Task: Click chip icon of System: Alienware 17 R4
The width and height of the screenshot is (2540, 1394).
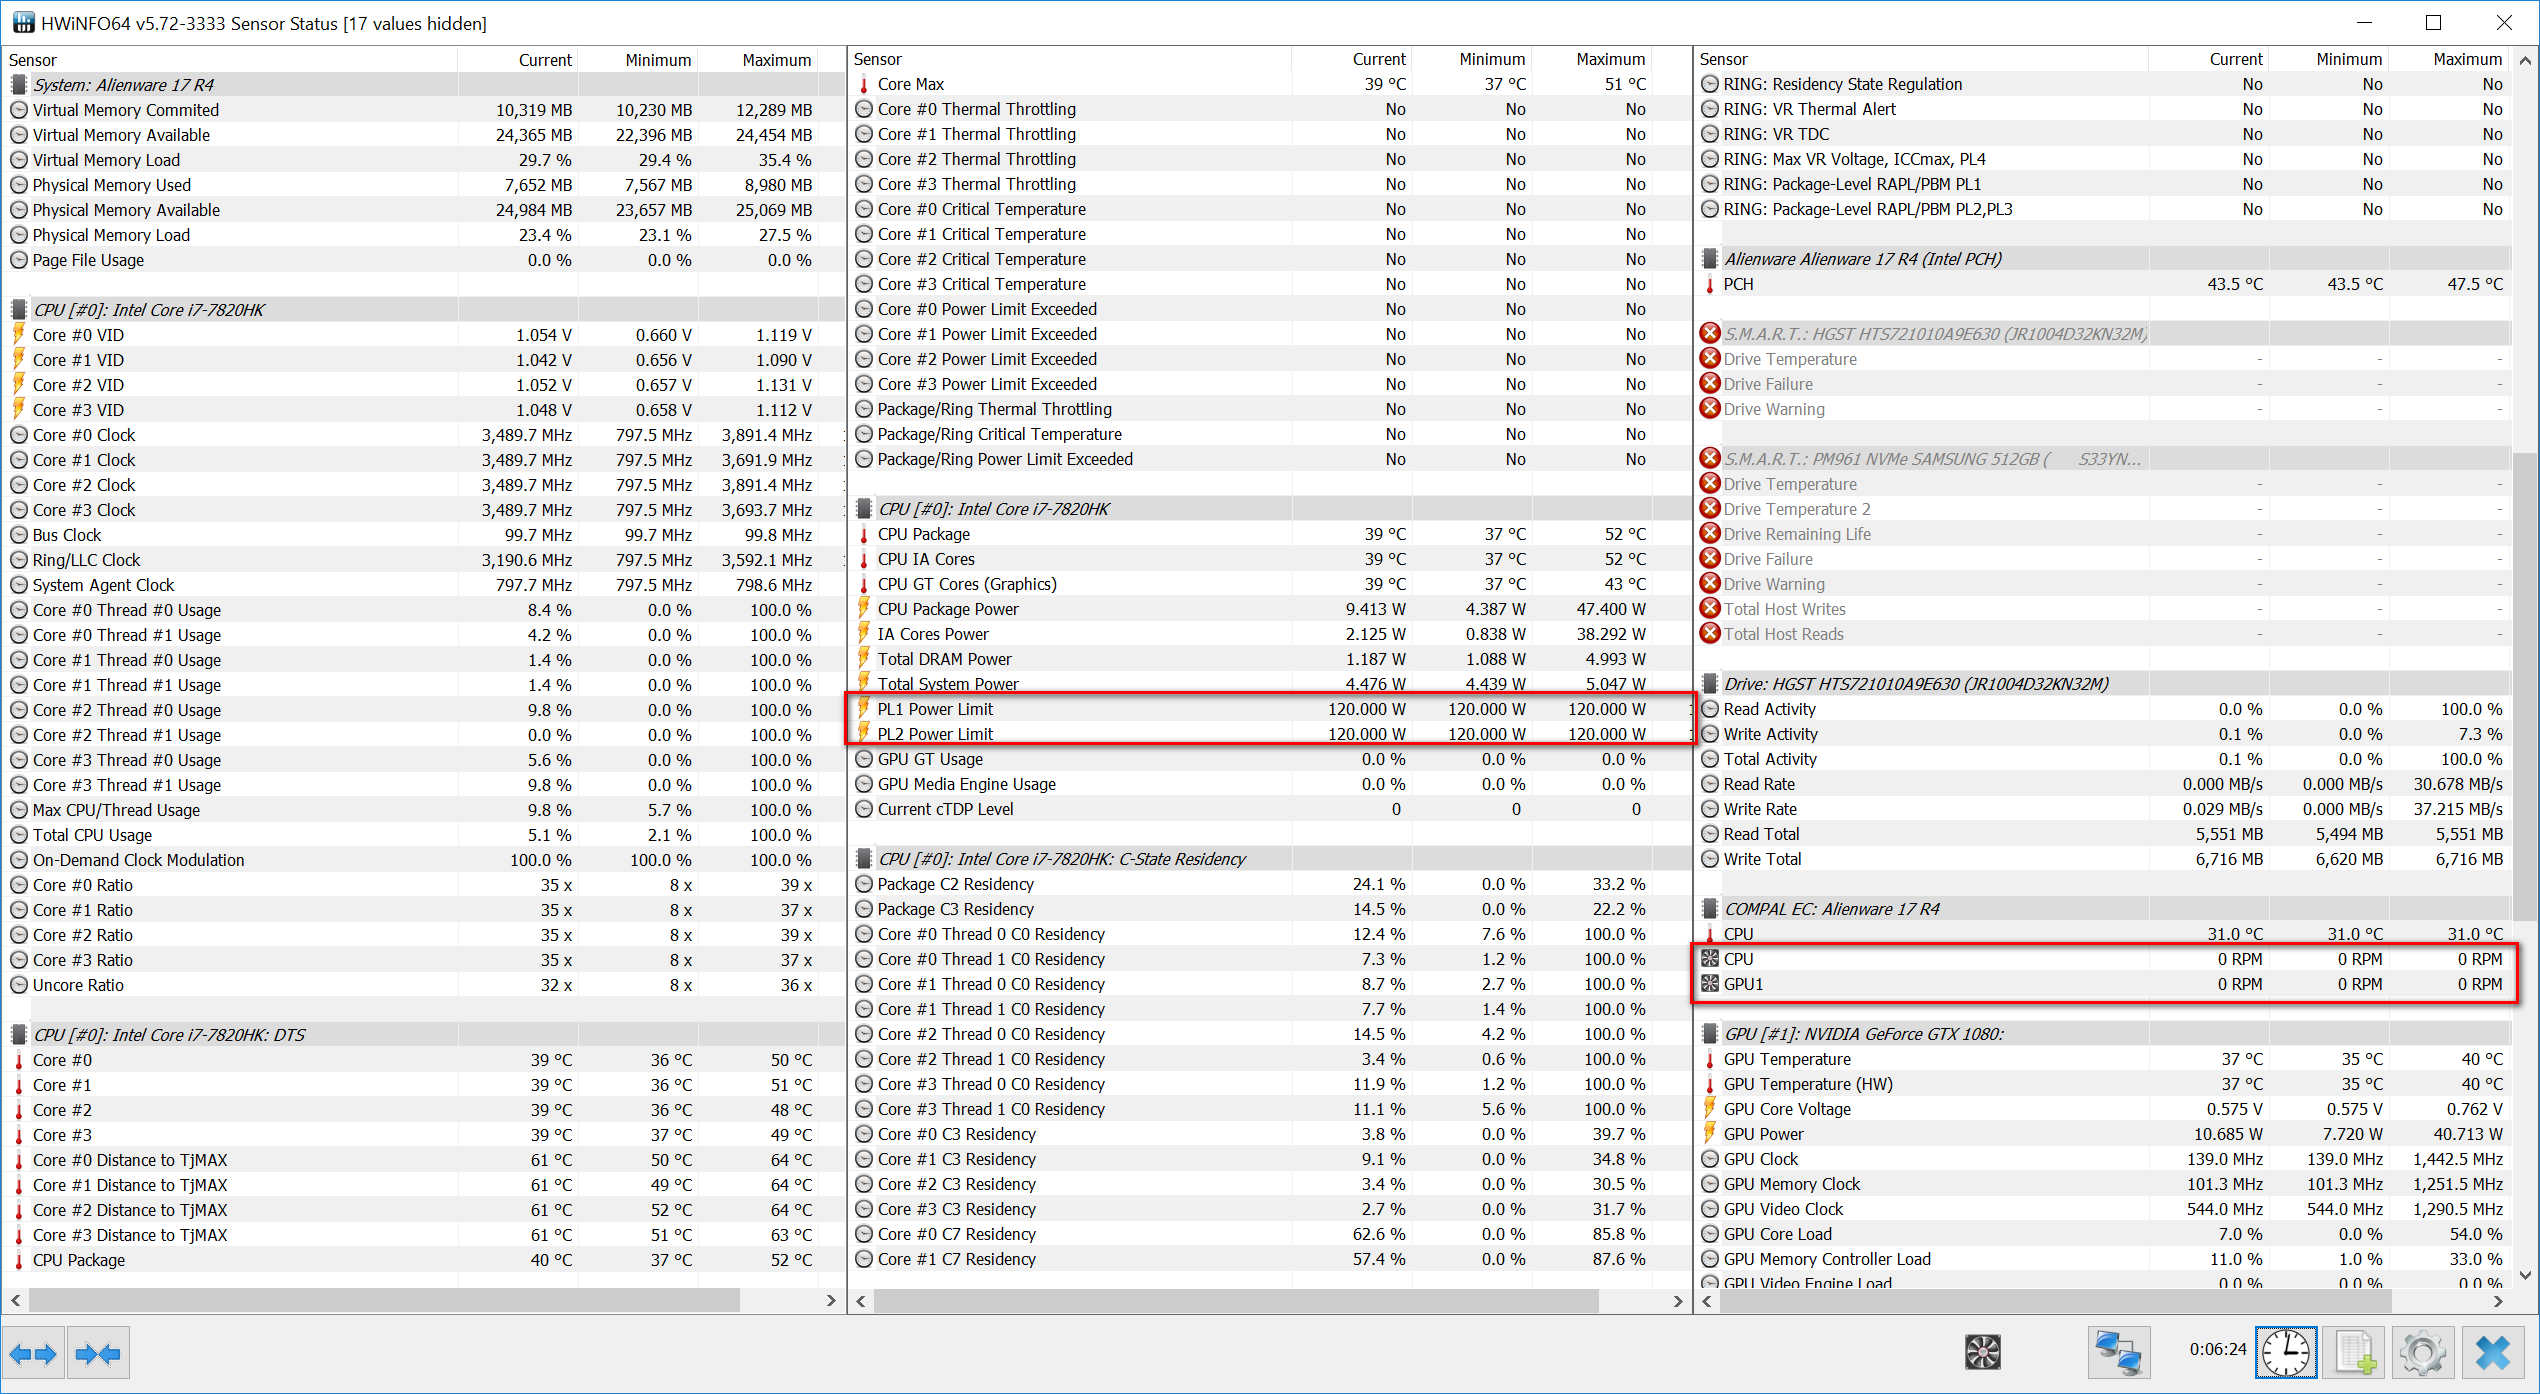Action: tap(18, 85)
